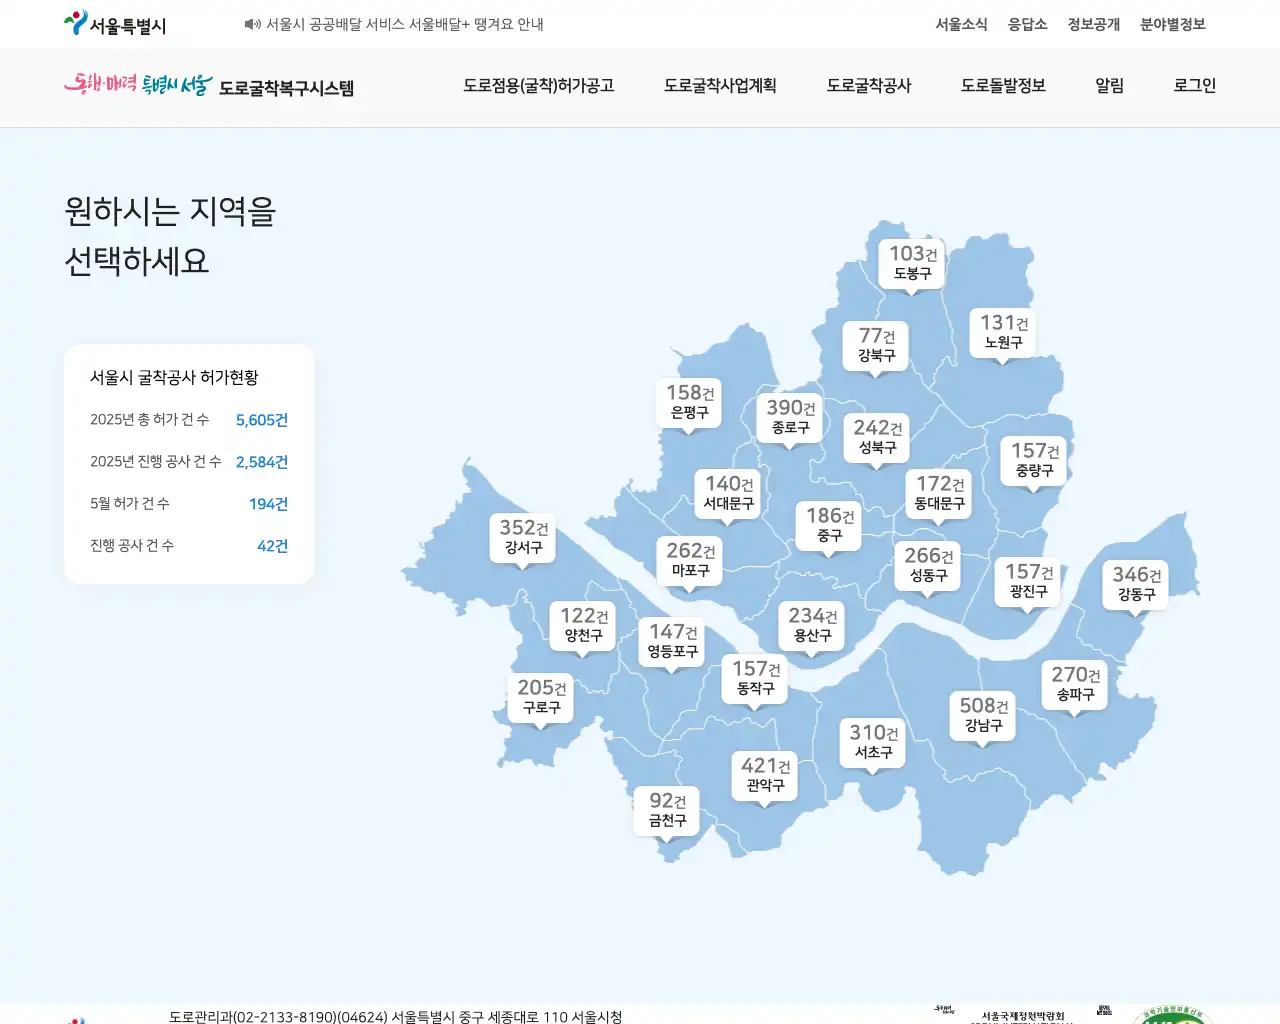Viewport: 1280px width, 1024px height.
Task: Click the 2,584건 ongoing works value
Action: pos(262,462)
